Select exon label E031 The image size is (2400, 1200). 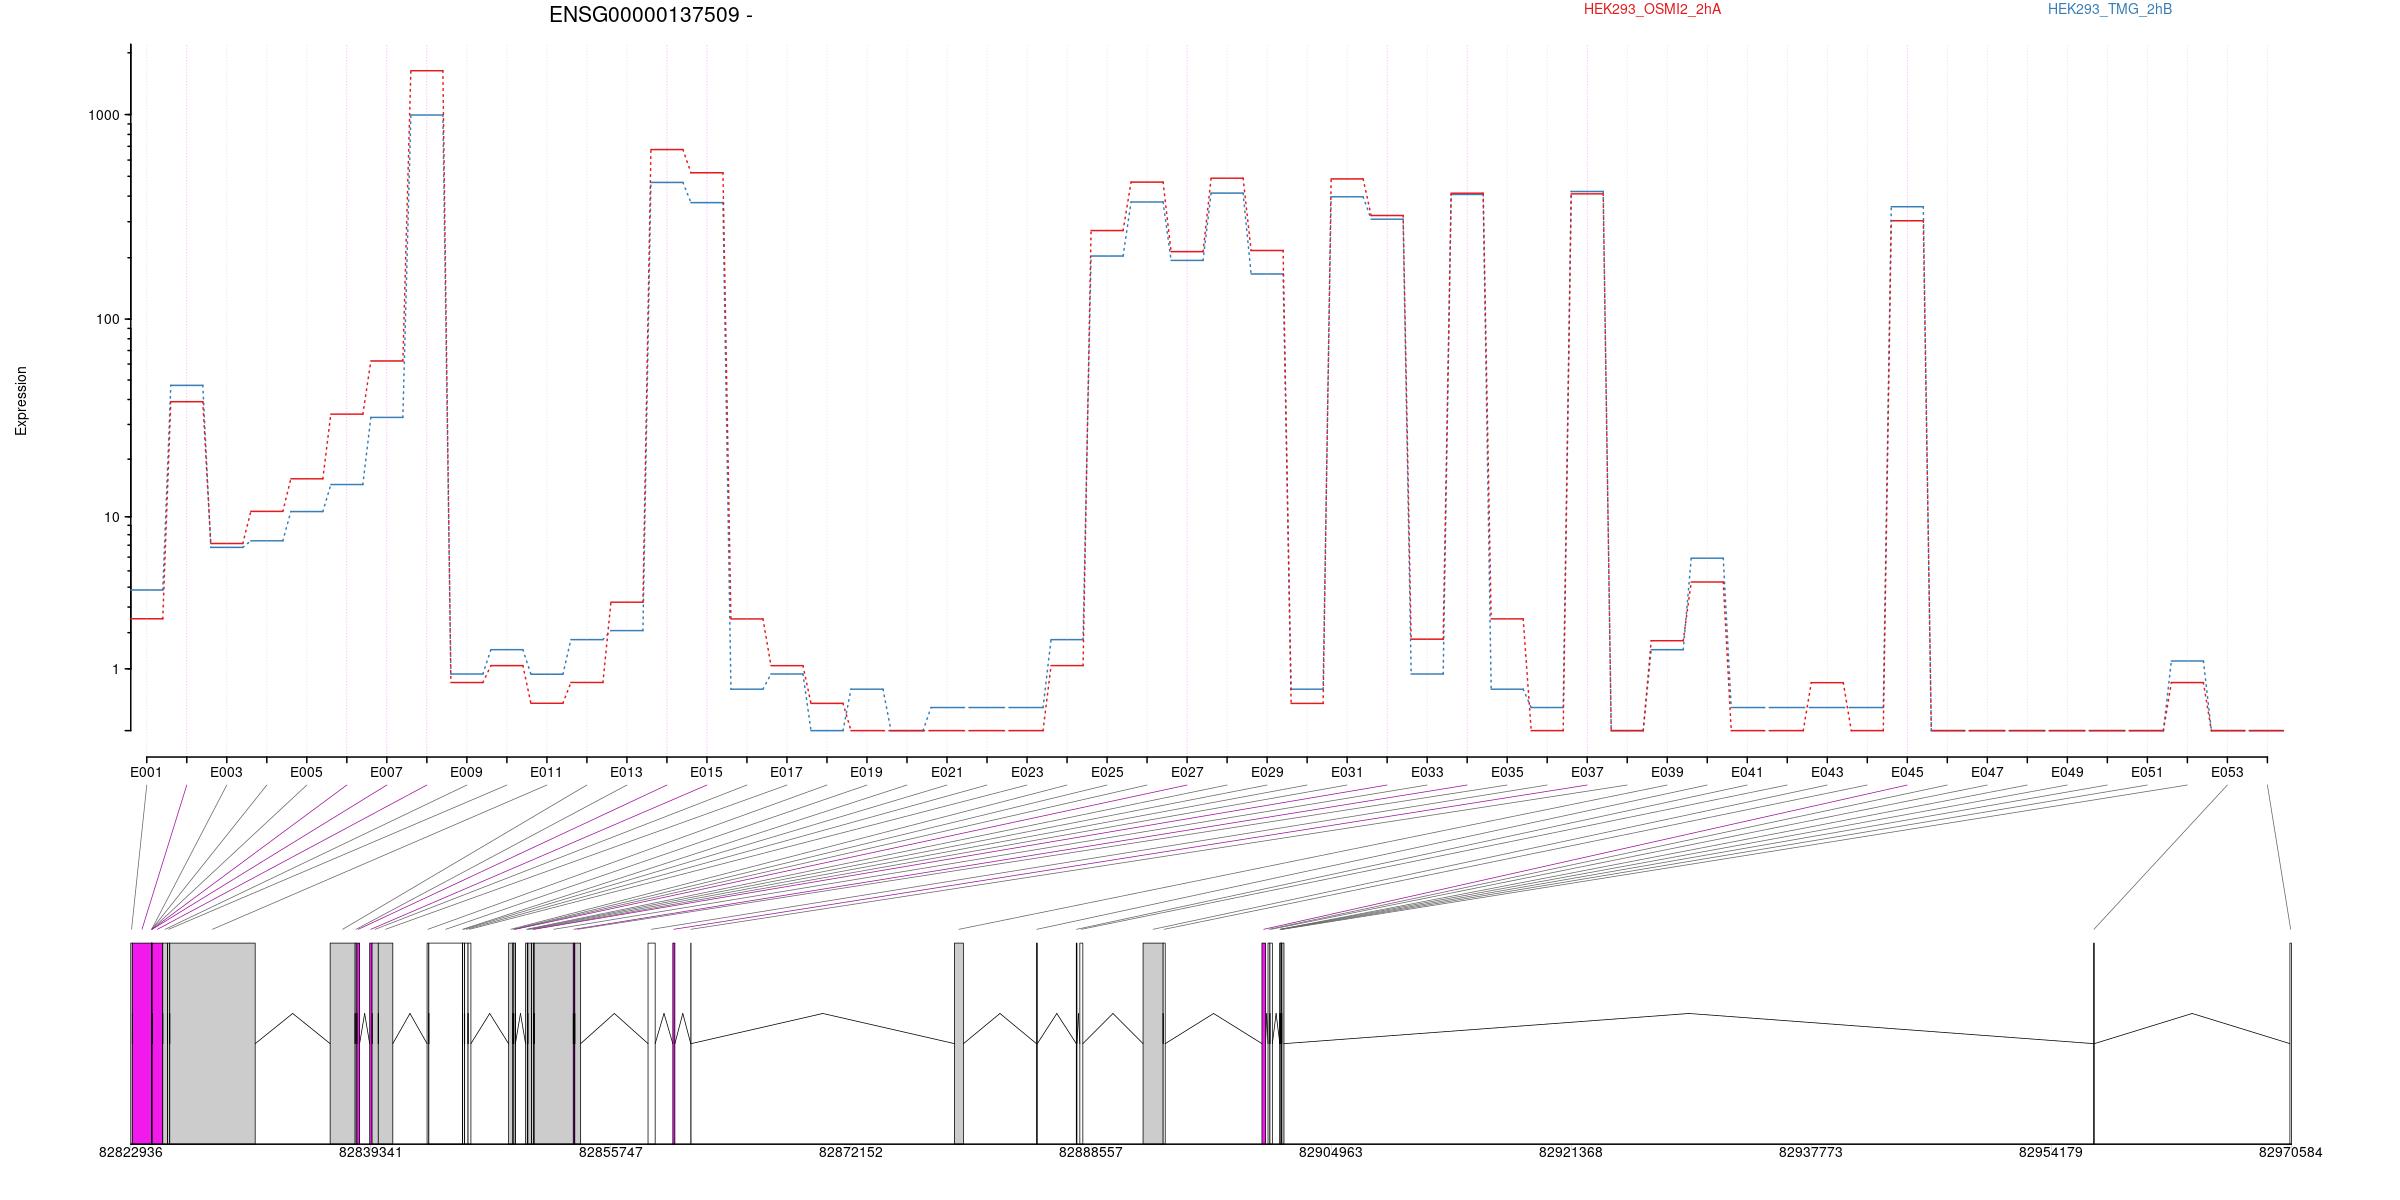tap(1347, 772)
